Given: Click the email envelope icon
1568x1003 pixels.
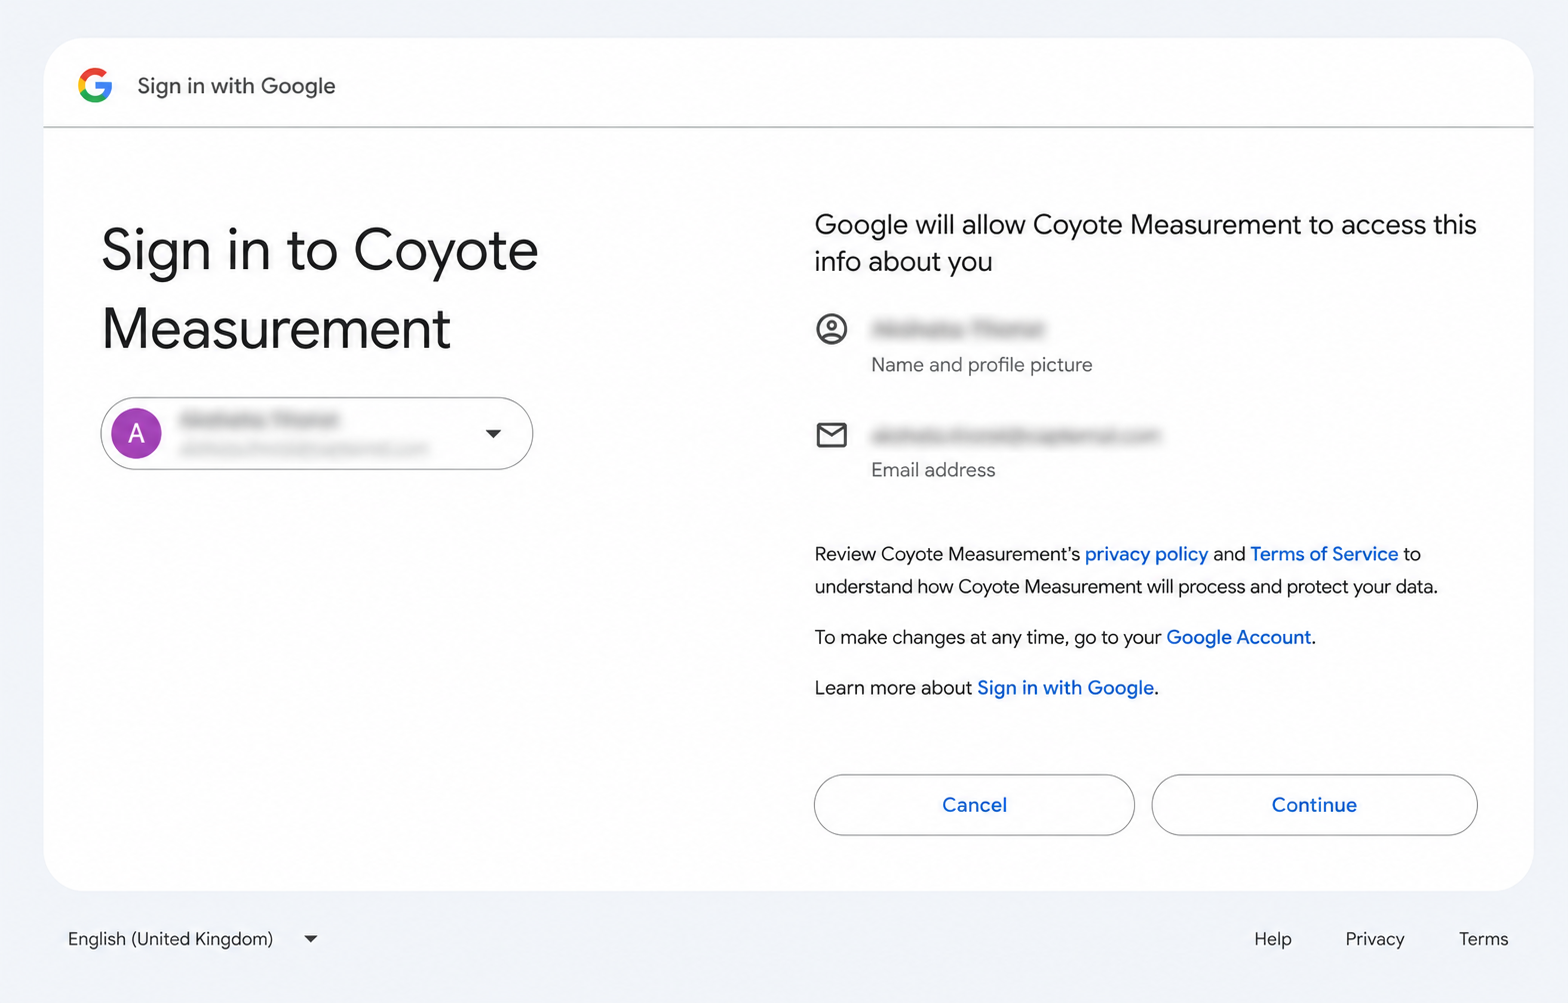Looking at the screenshot, I should click(x=831, y=435).
